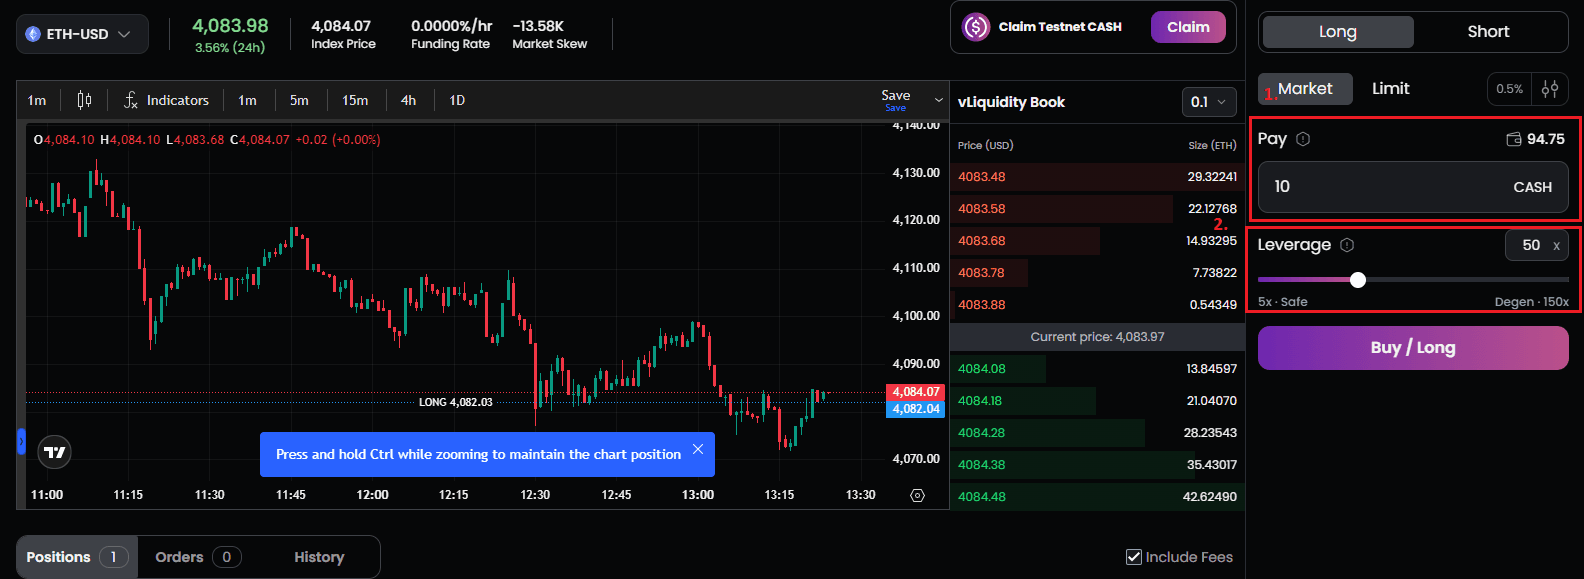Select the Limit order type
1584x579 pixels.
[x=1390, y=89]
